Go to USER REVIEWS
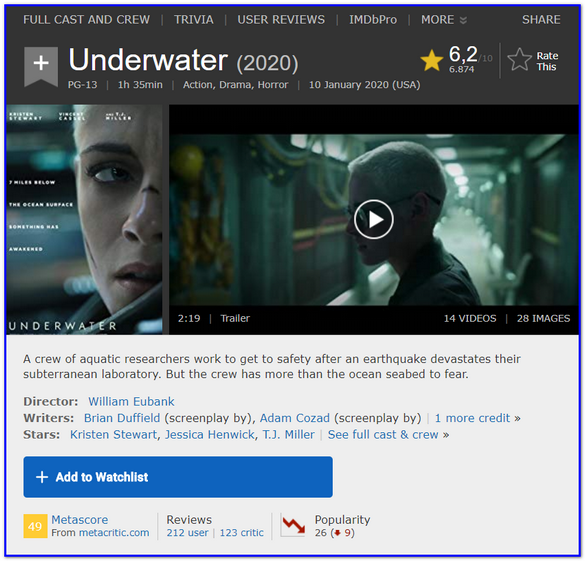This screenshot has height=561, width=585. [281, 20]
